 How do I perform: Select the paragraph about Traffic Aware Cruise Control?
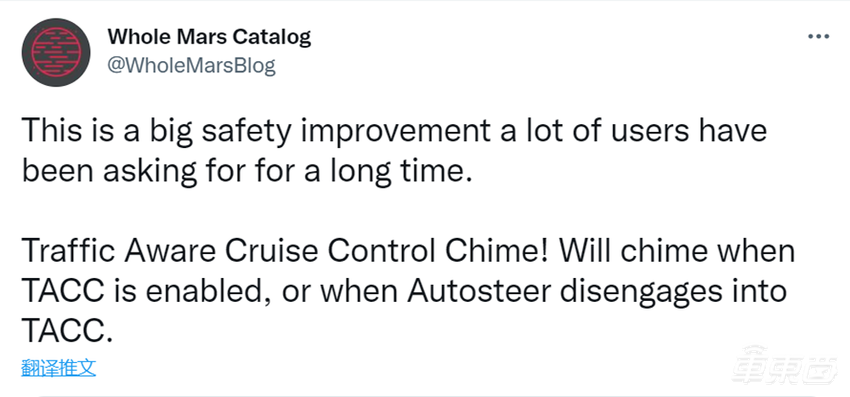tap(408, 292)
